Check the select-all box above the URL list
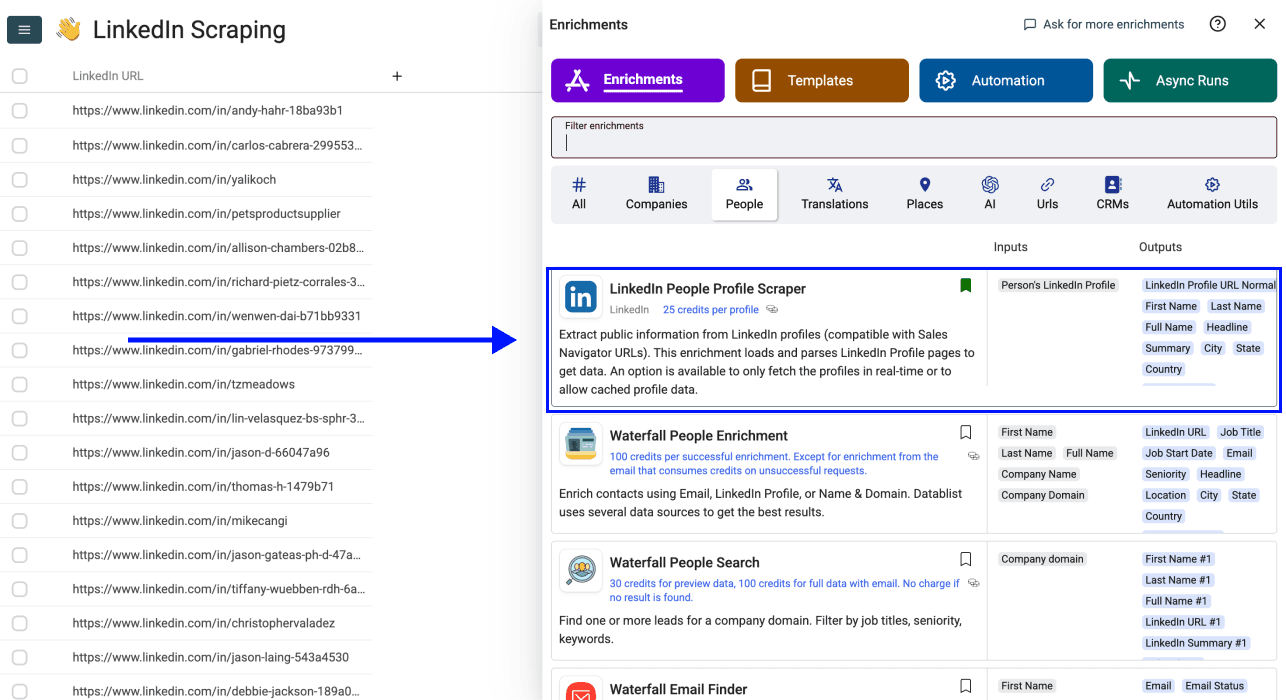This screenshot has height=700, width=1286. pyautogui.click(x=19, y=75)
